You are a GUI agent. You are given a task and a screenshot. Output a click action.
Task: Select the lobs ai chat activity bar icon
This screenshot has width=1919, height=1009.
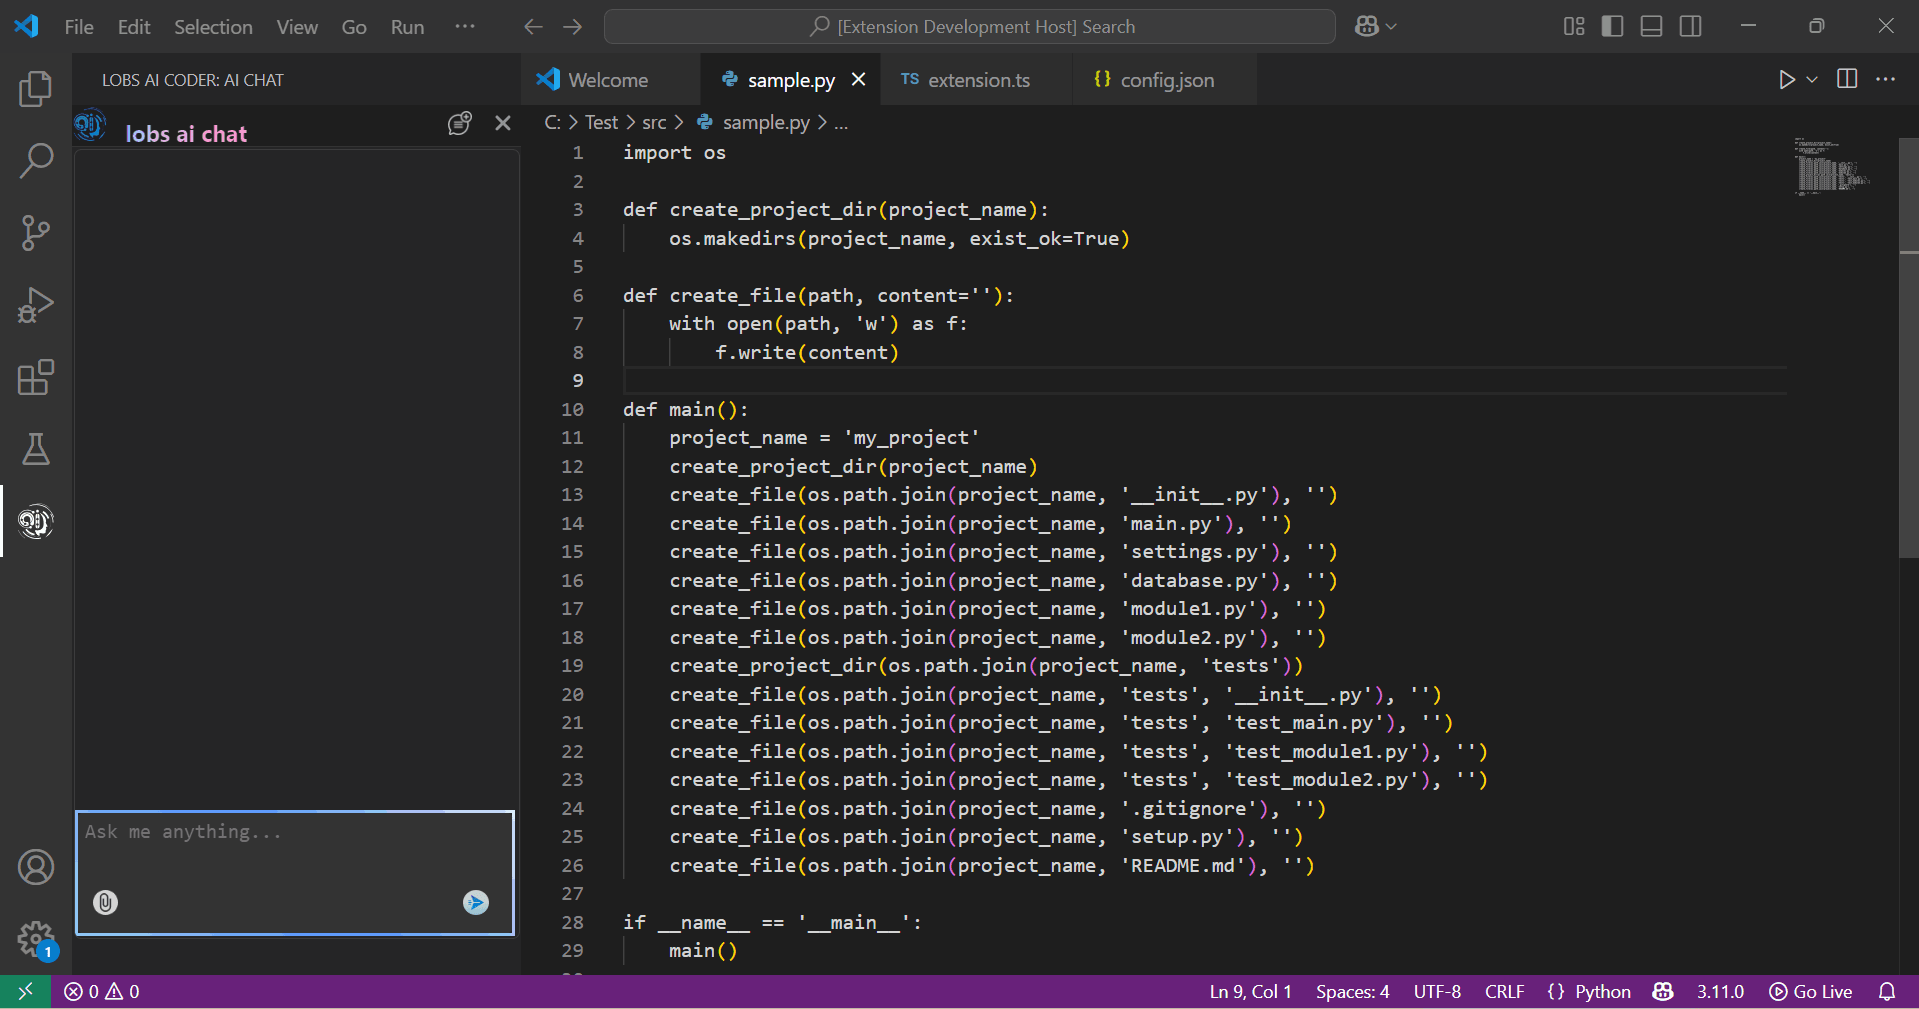36,521
